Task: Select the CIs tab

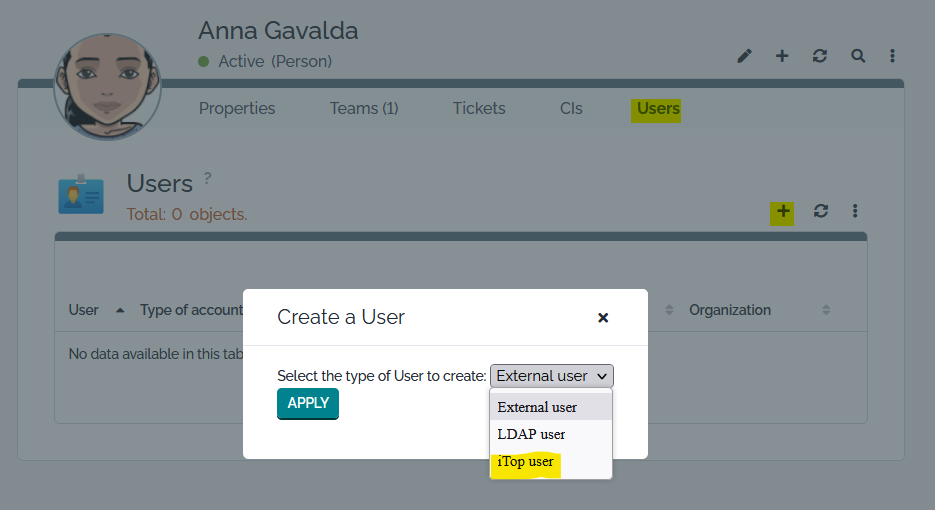Action: click(571, 108)
